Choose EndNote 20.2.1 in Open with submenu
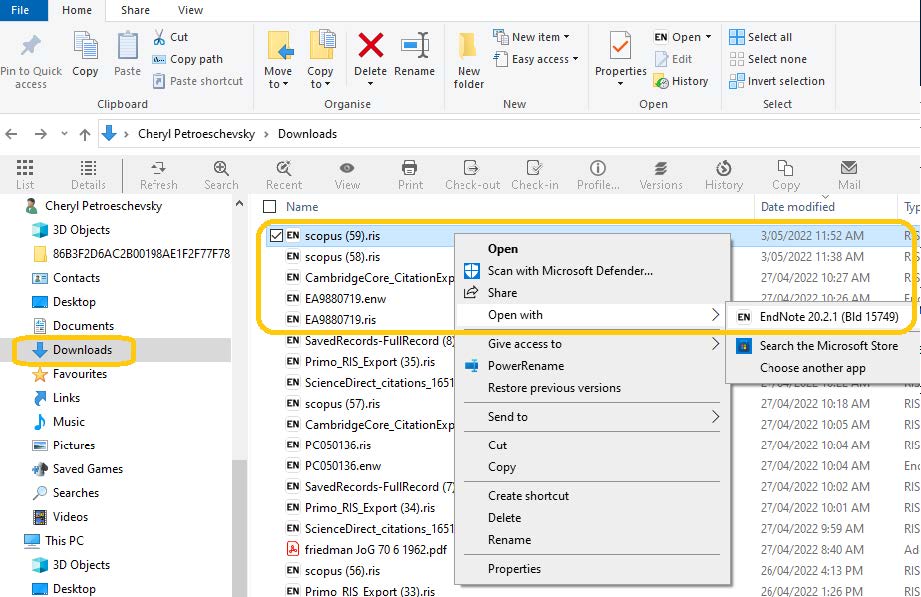921x597 pixels. 828,317
